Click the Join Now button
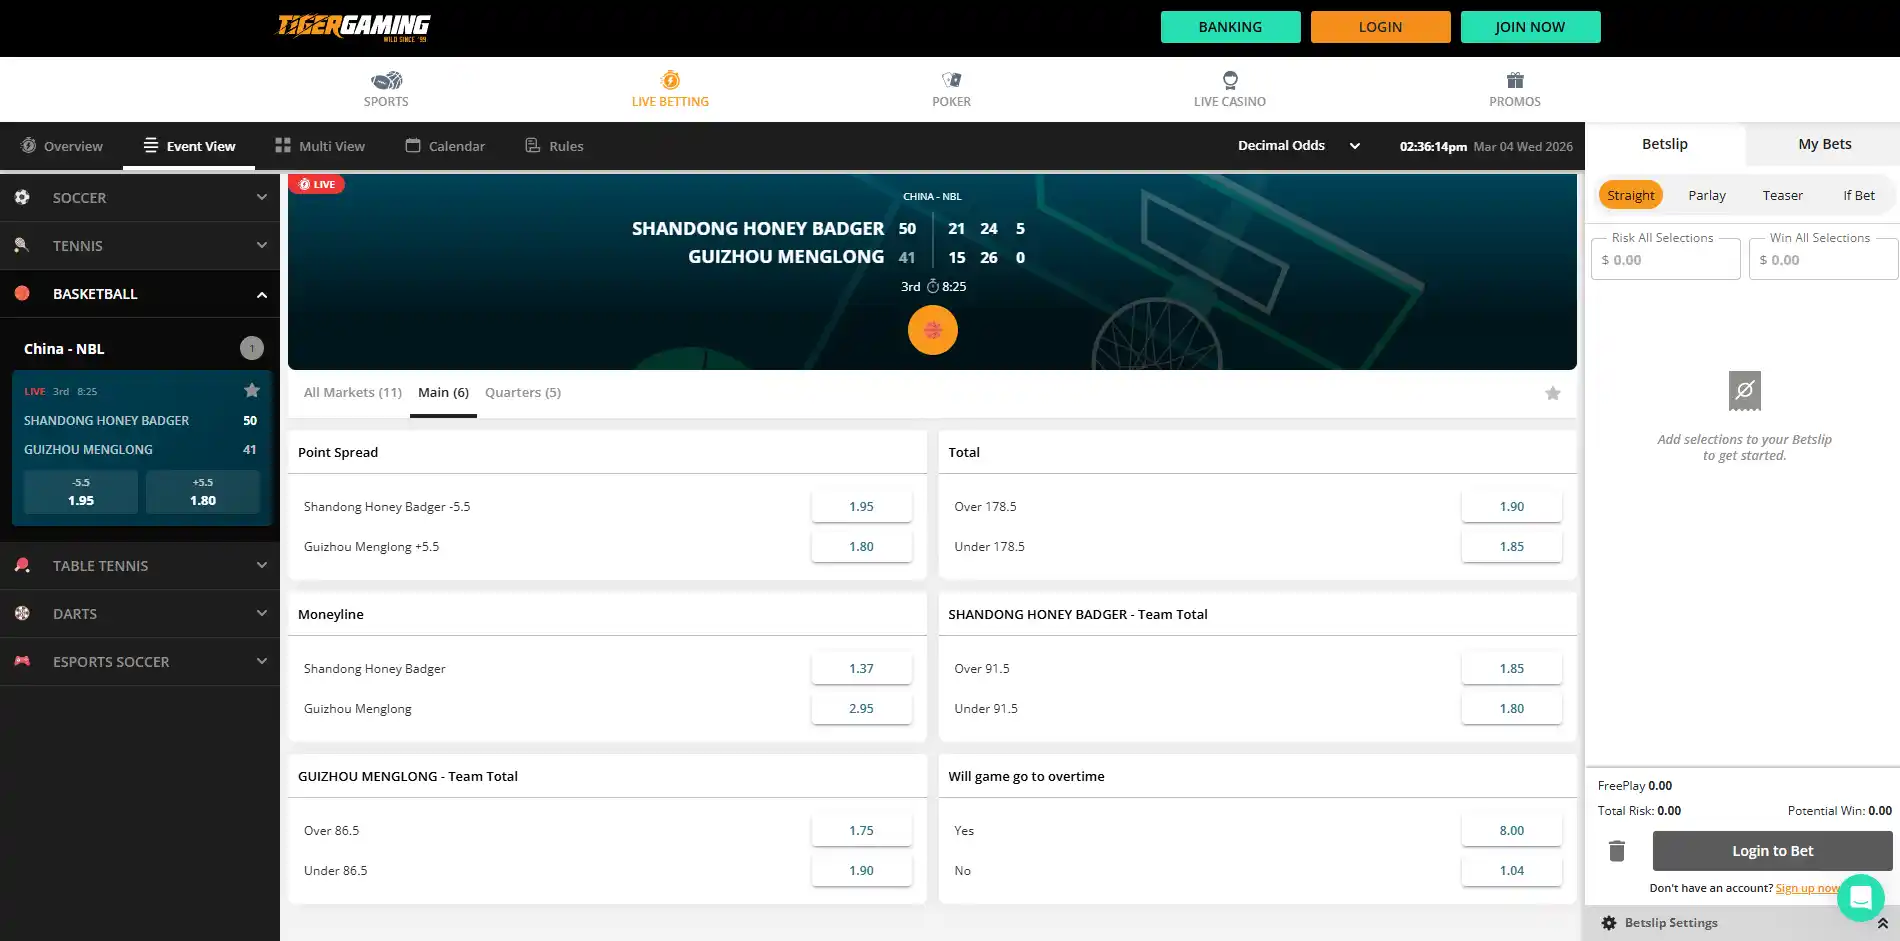The width and height of the screenshot is (1900, 941). (x=1530, y=27)
